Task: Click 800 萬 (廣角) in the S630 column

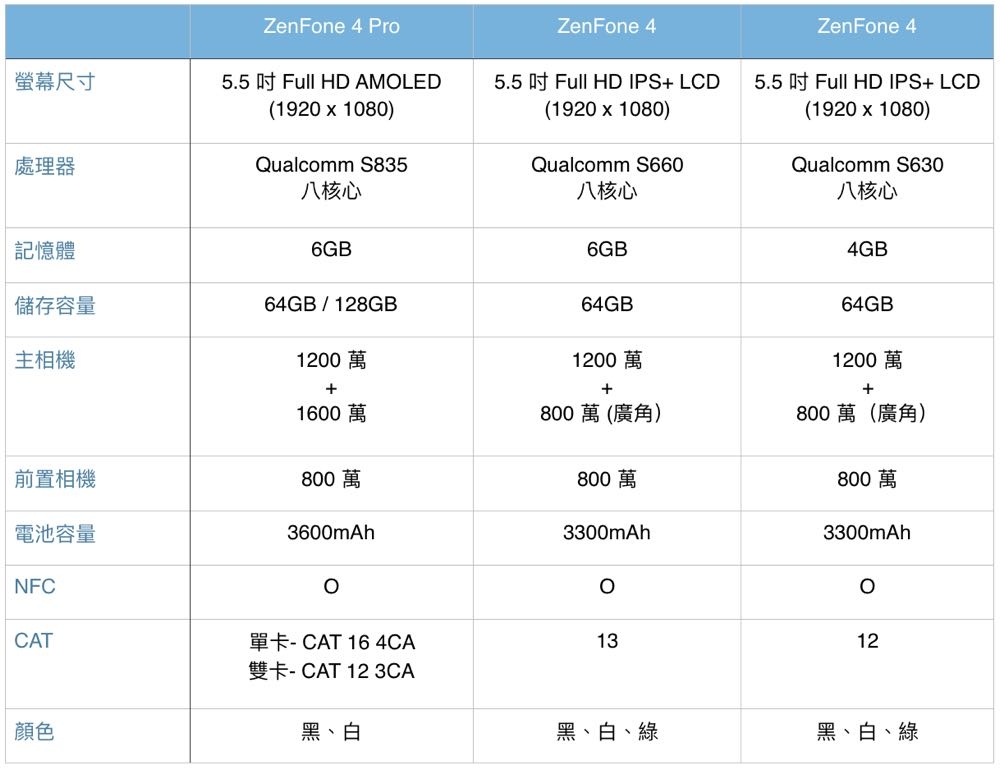Action: (x=862, y=413)
